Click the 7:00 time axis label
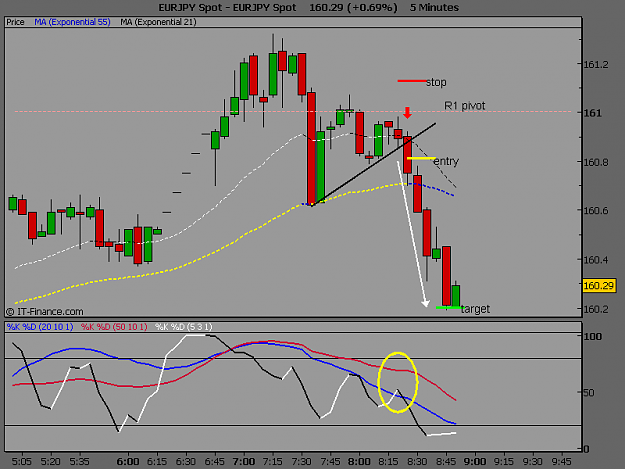The width and height of the screenshot is (625, 469). pos(244,462)
